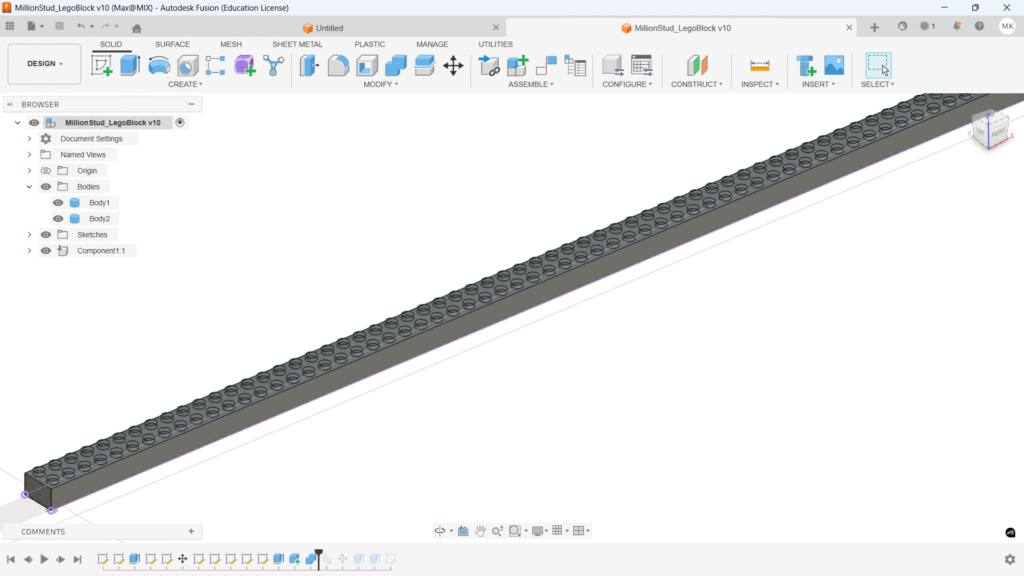
Task: Open the timeline settings gear
Action: point(1009,560)
